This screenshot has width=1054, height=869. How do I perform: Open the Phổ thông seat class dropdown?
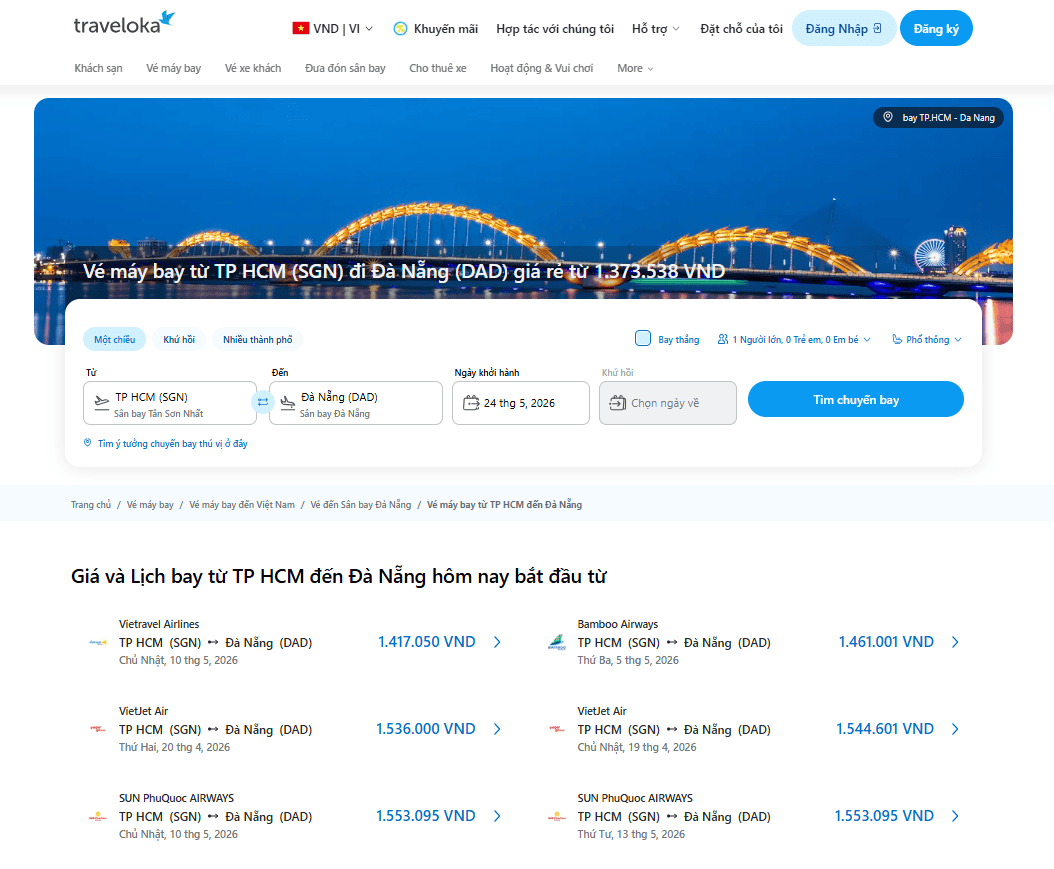[927, 340]
